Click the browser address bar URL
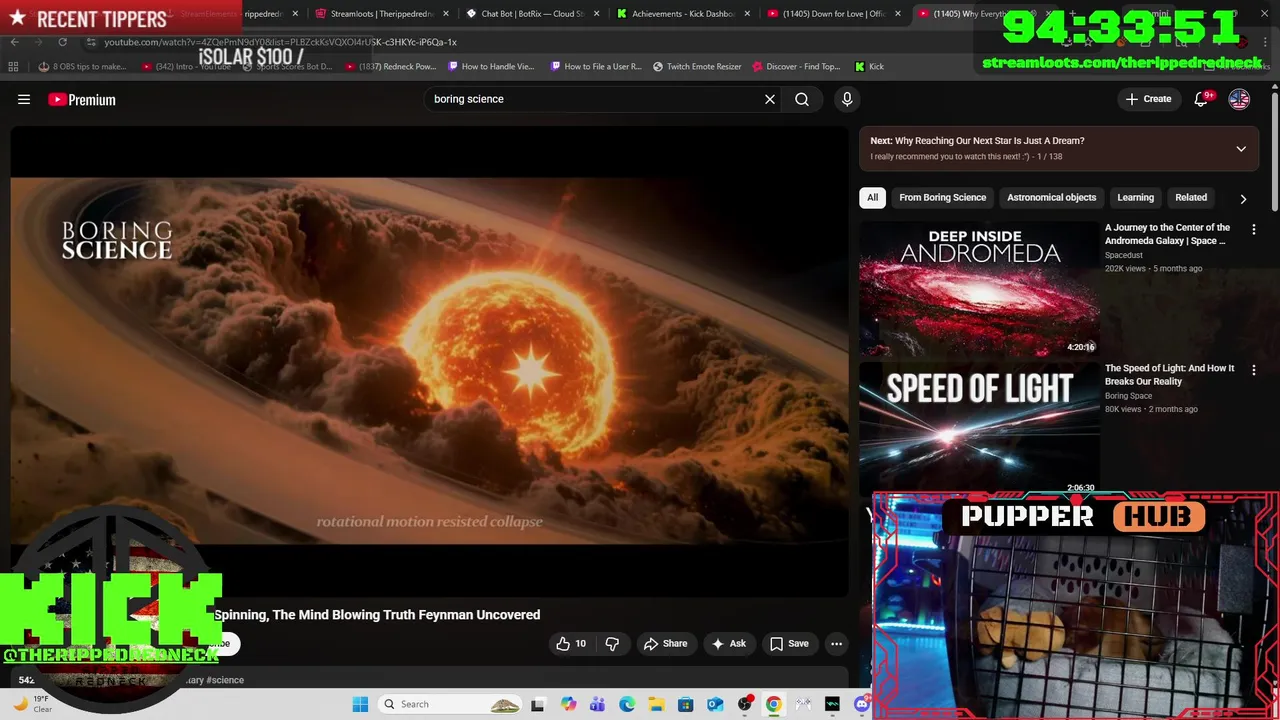Viewport: 1280px width, 720px height. pos(280,42)
